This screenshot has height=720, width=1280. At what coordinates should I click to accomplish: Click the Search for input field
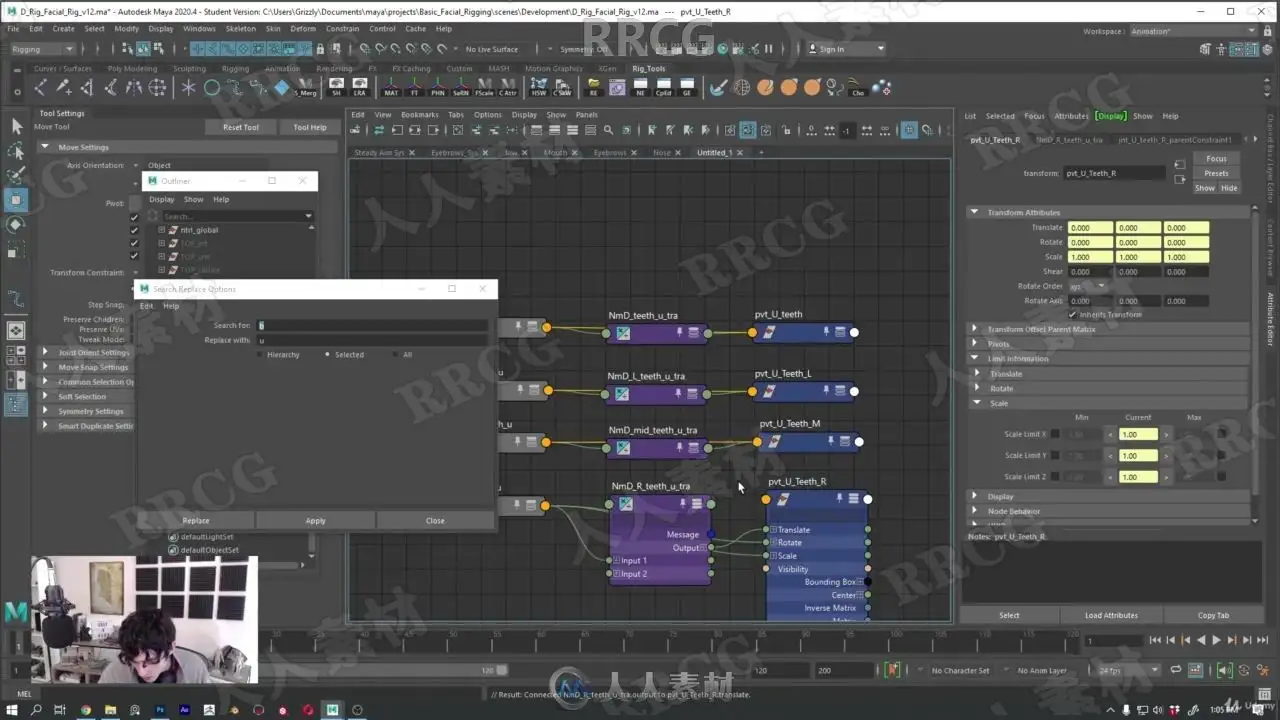373,326
